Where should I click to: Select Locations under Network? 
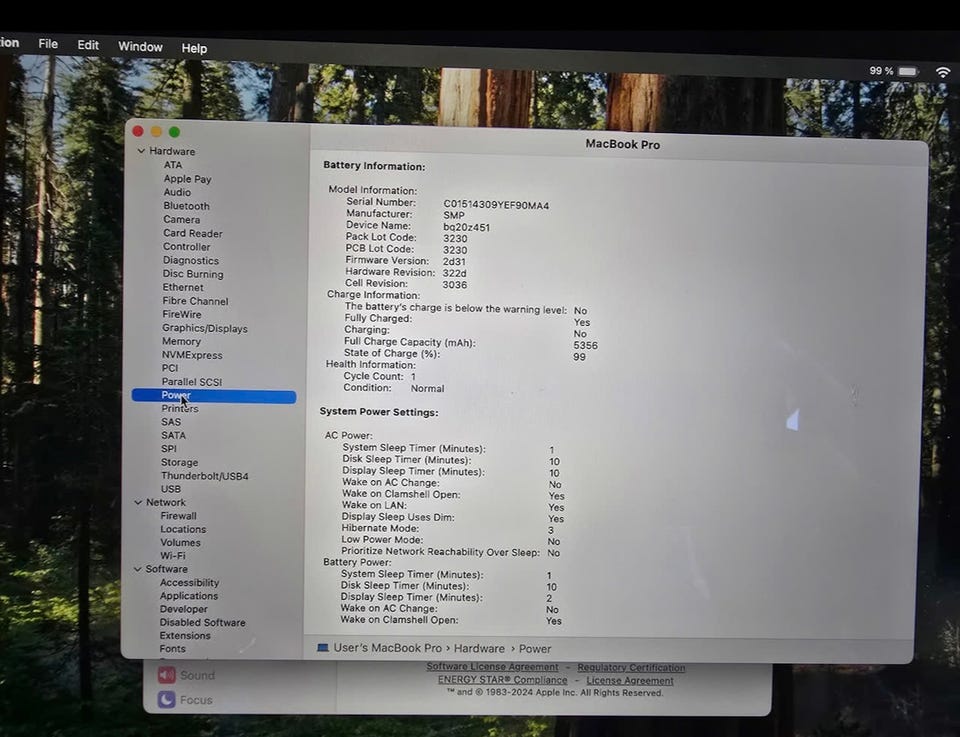pyautogui.click(x=183, y=529)
